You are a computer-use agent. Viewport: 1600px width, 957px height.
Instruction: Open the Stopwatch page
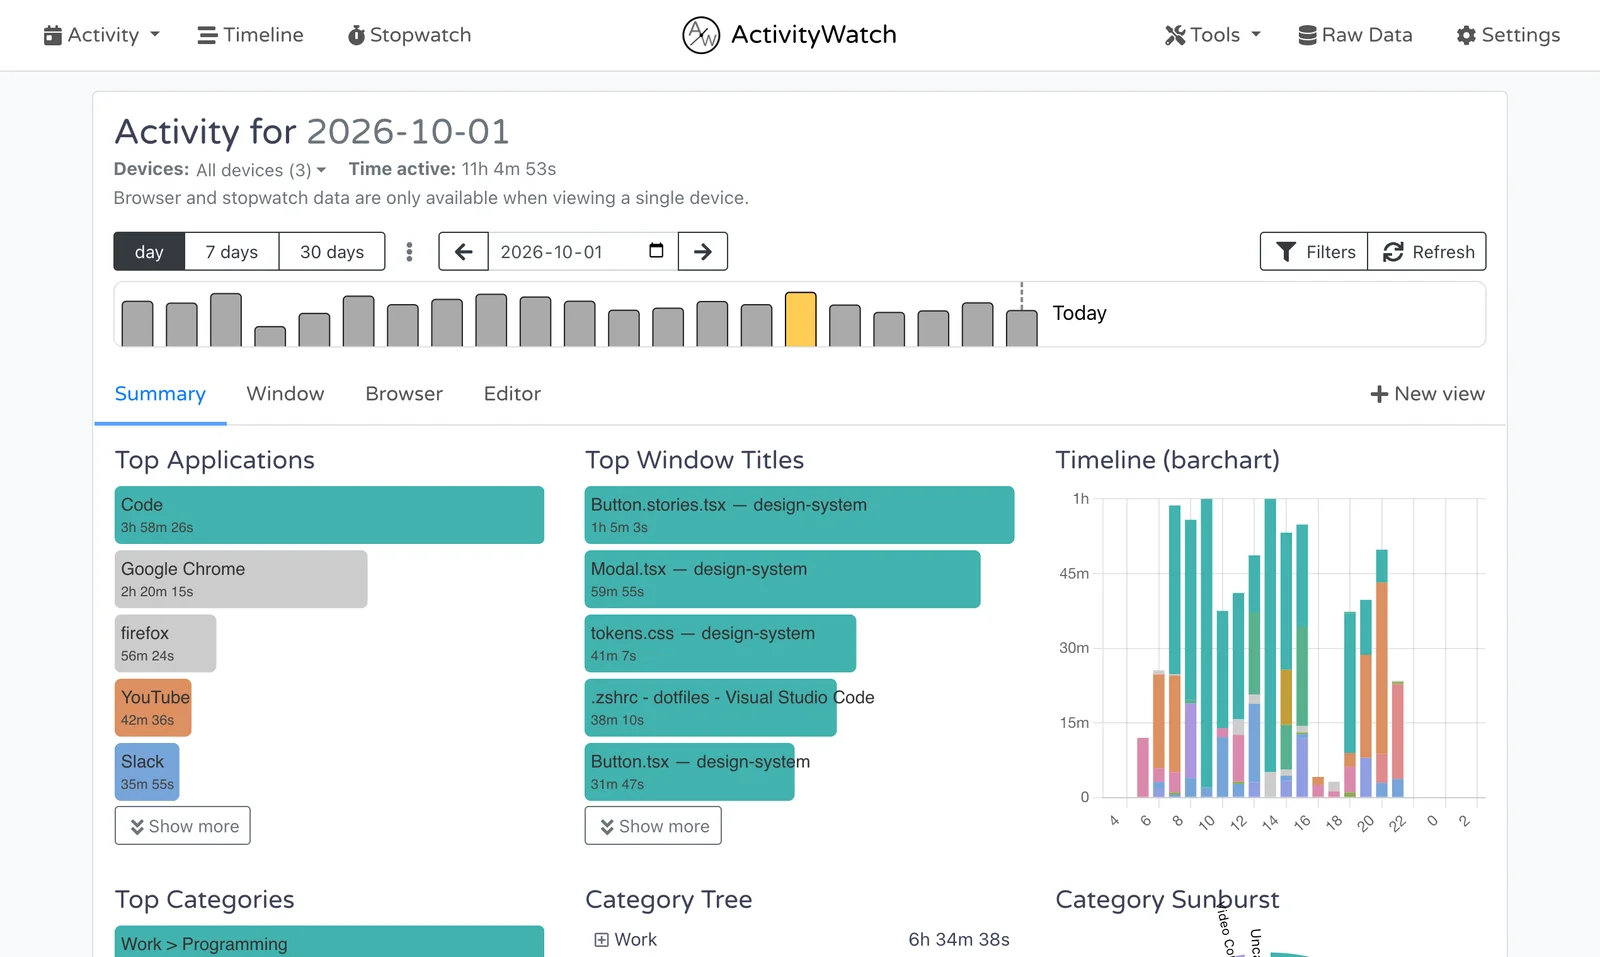coord(409,35)
